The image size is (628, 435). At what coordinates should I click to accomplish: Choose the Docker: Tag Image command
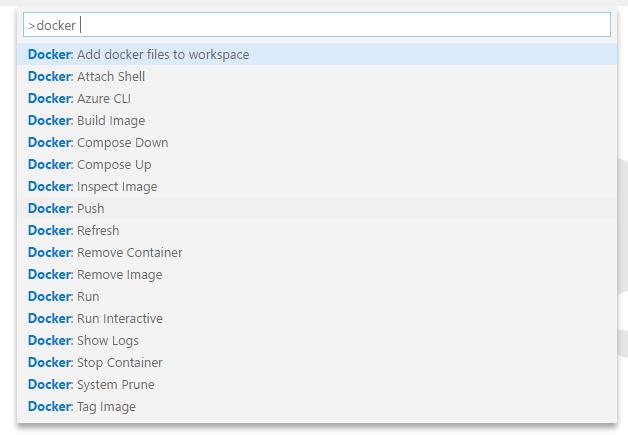point(317,407)
